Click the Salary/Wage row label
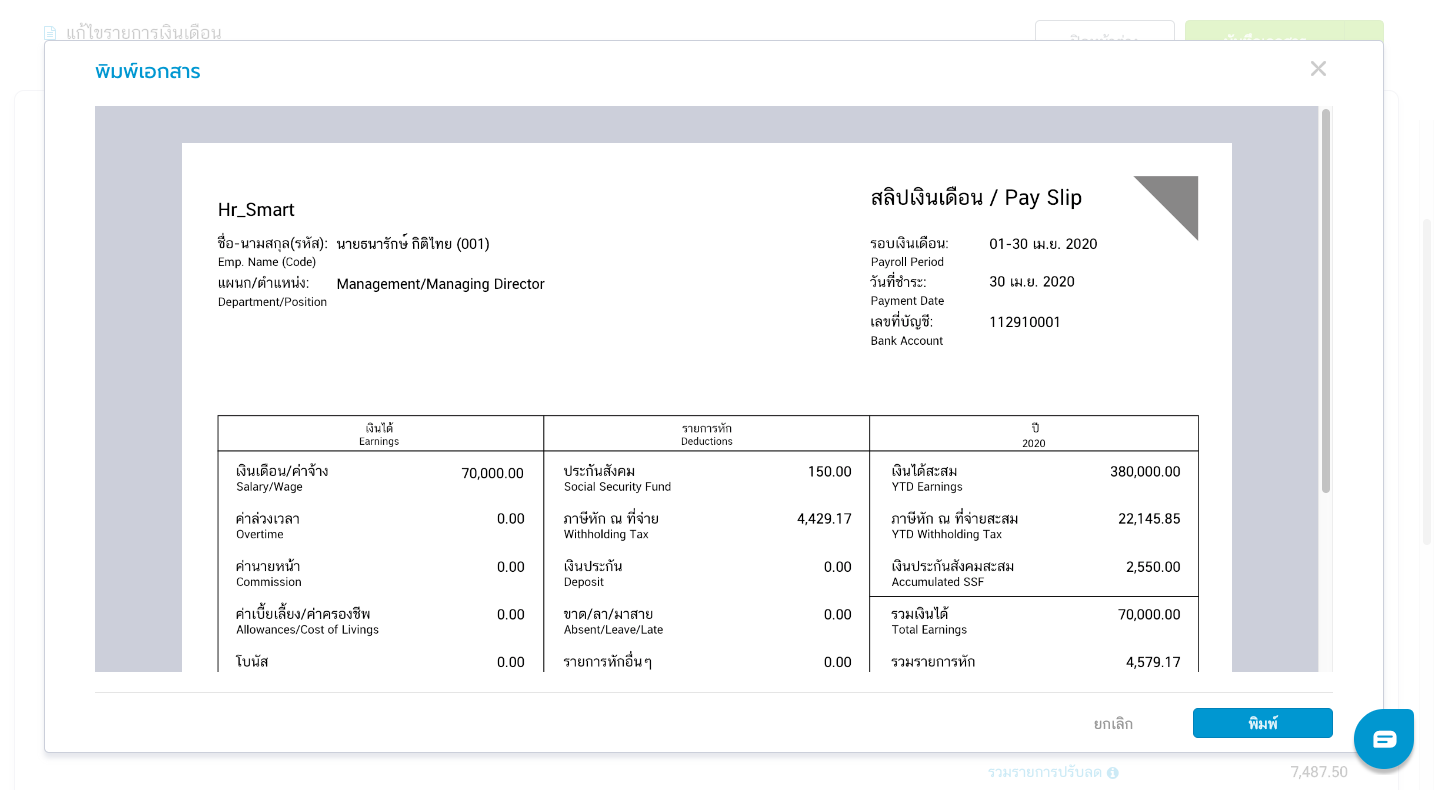The width and height of the screenshot is (1434, 790). click(282, 478)
